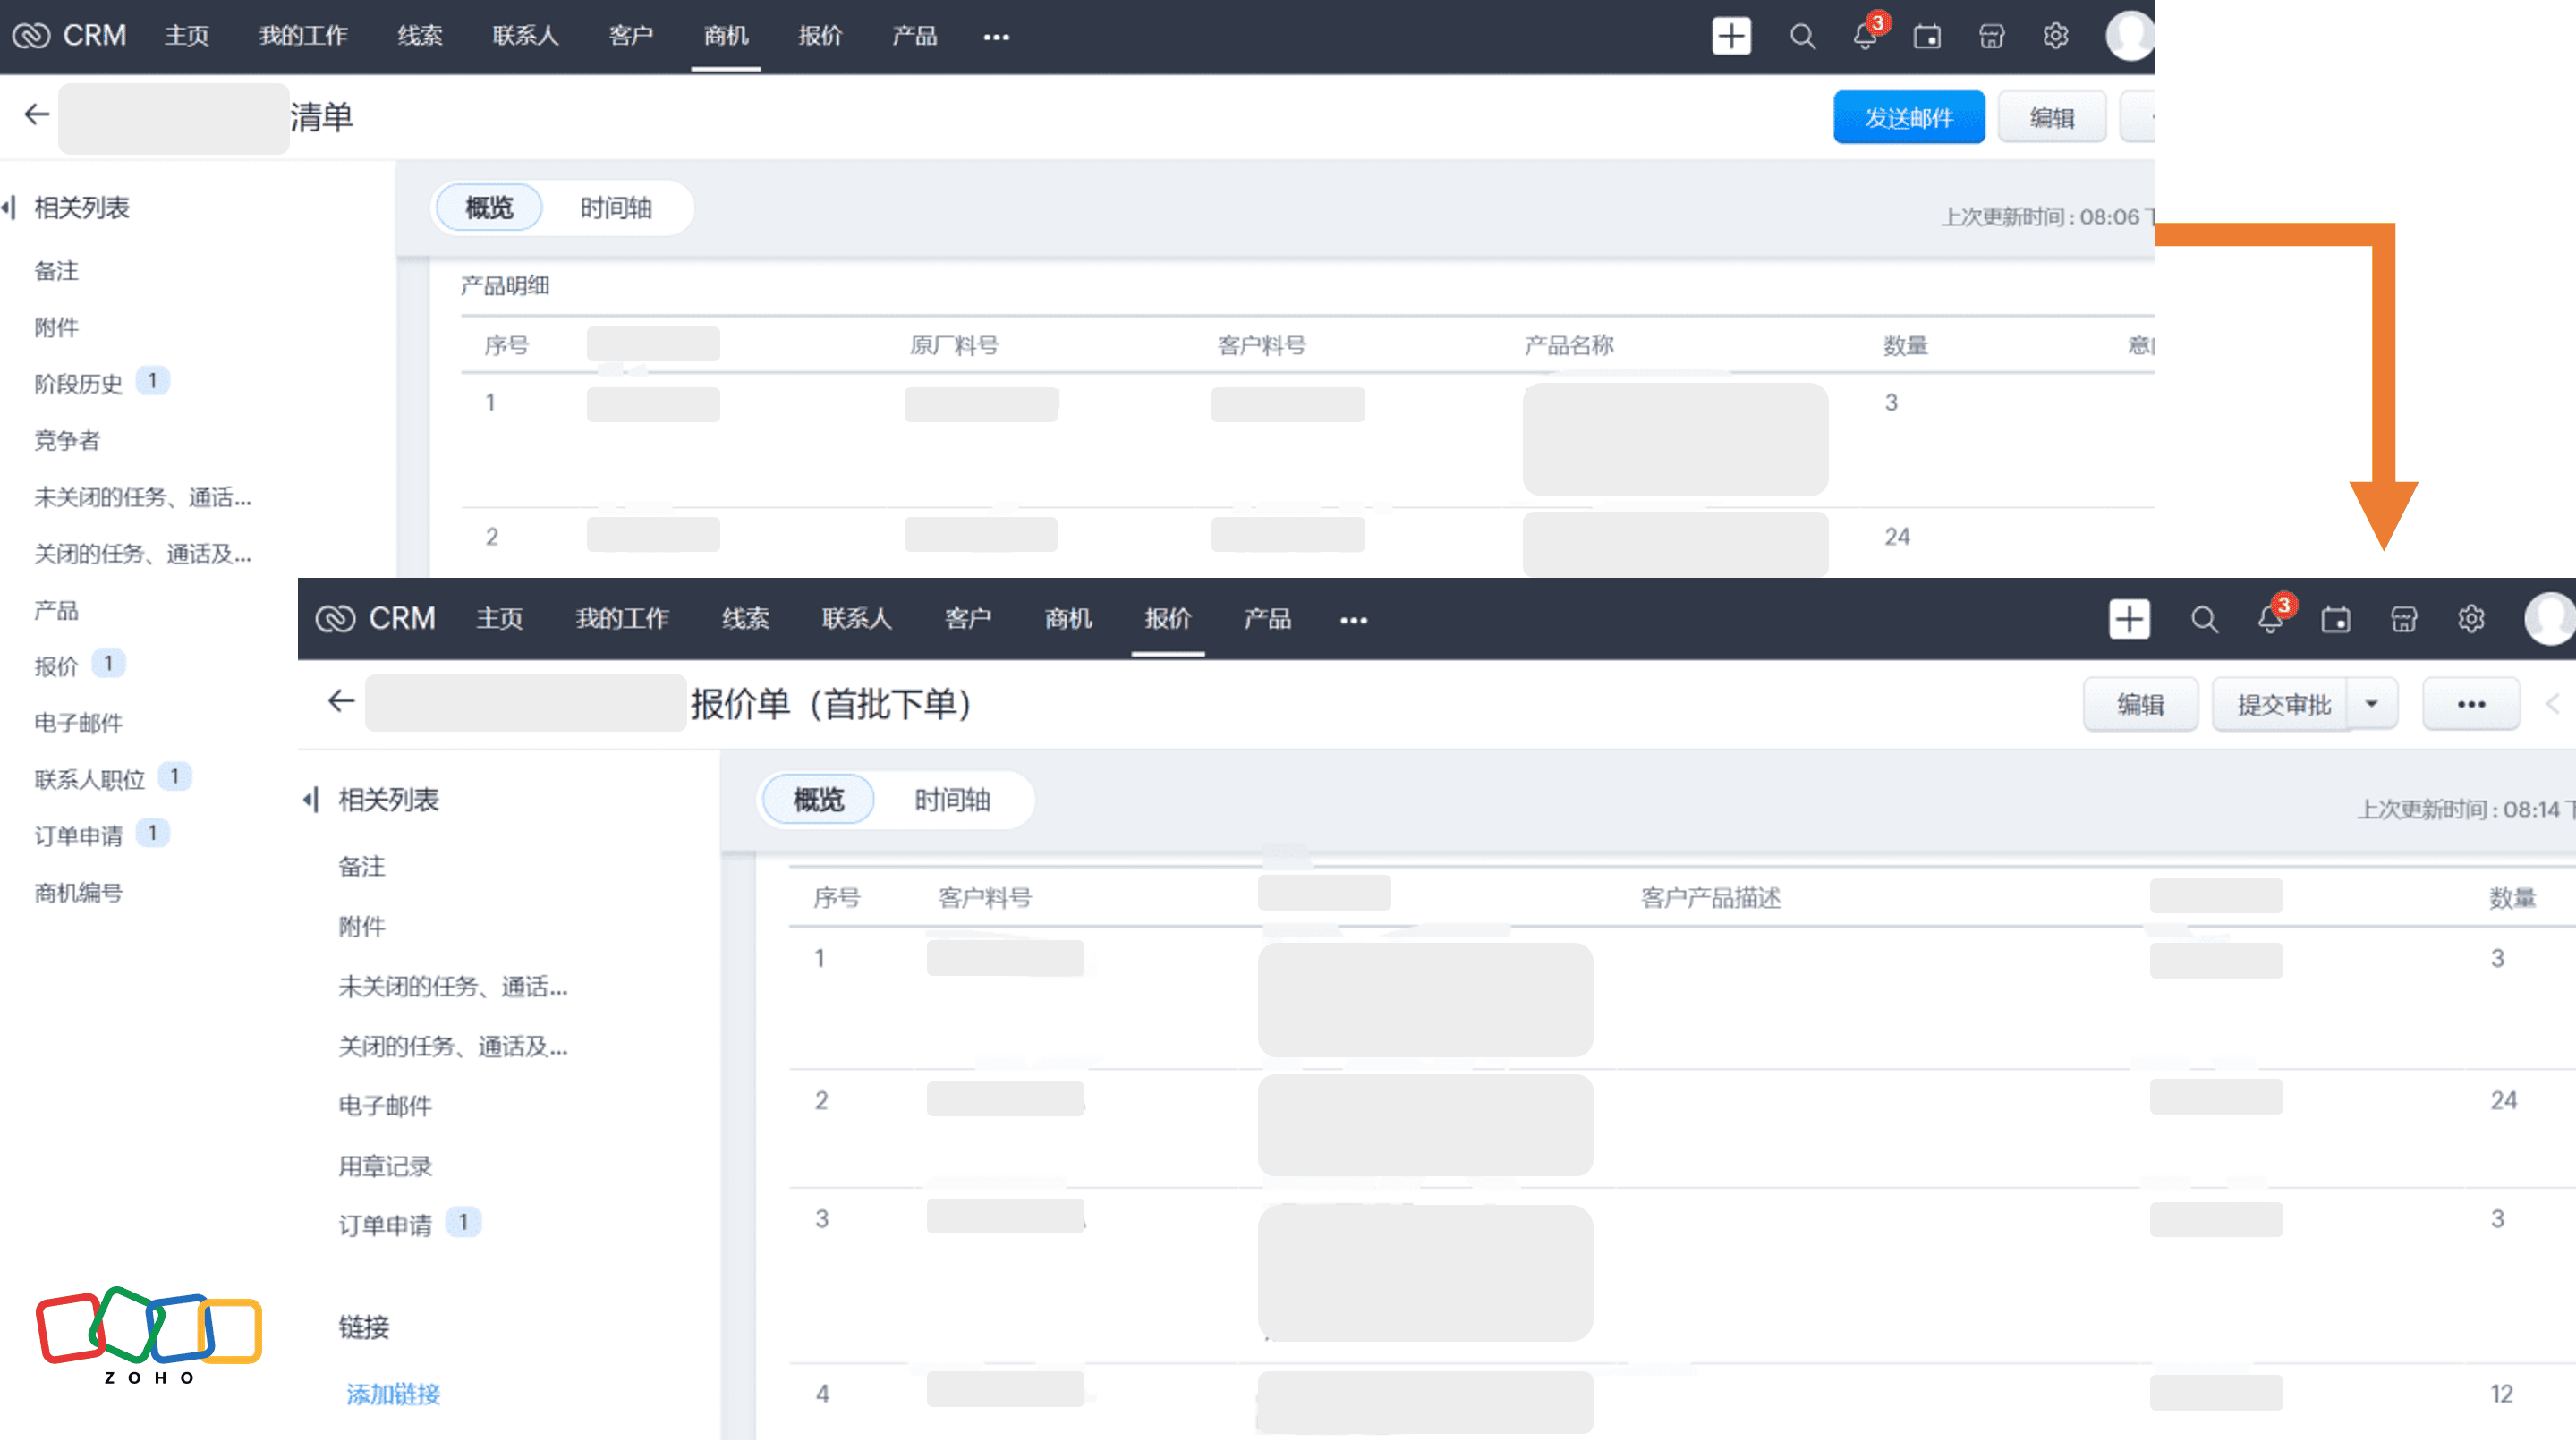Screen dimensions: 2576x1441
Task: Click the user avatar in top CRM window
Action: pyautogui.click(x=2129, y=36)
